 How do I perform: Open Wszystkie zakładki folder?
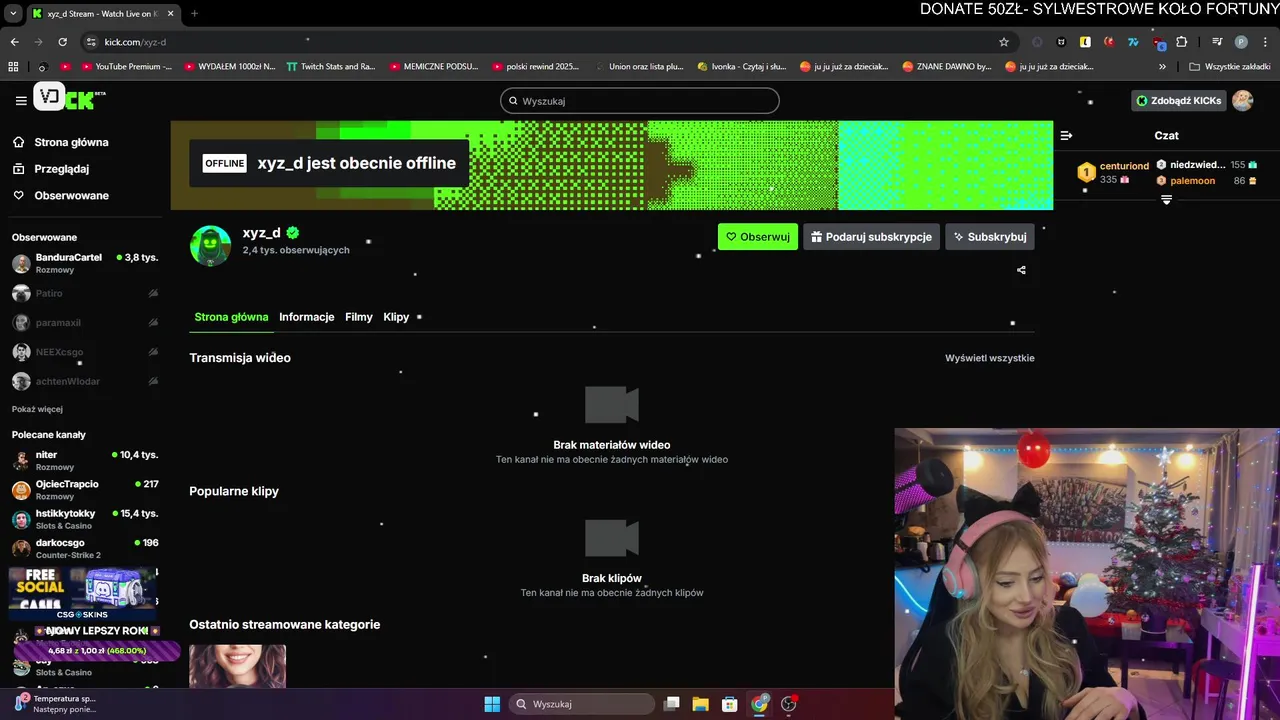tap(1229, 67)
